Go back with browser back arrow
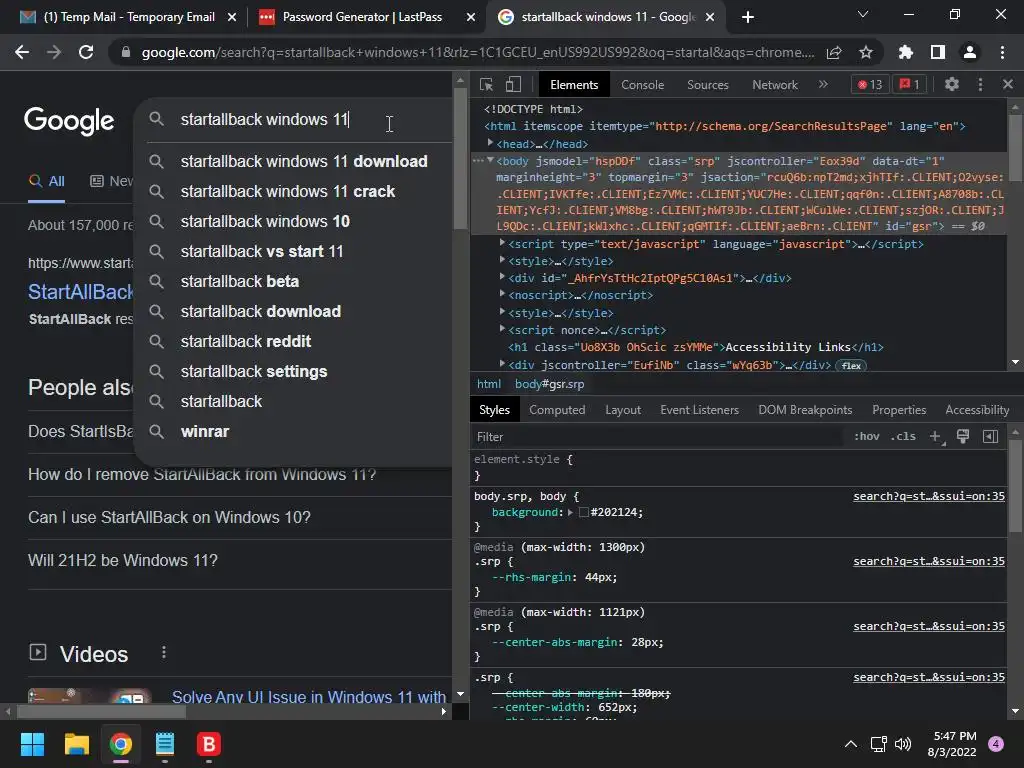 [22, 52]
